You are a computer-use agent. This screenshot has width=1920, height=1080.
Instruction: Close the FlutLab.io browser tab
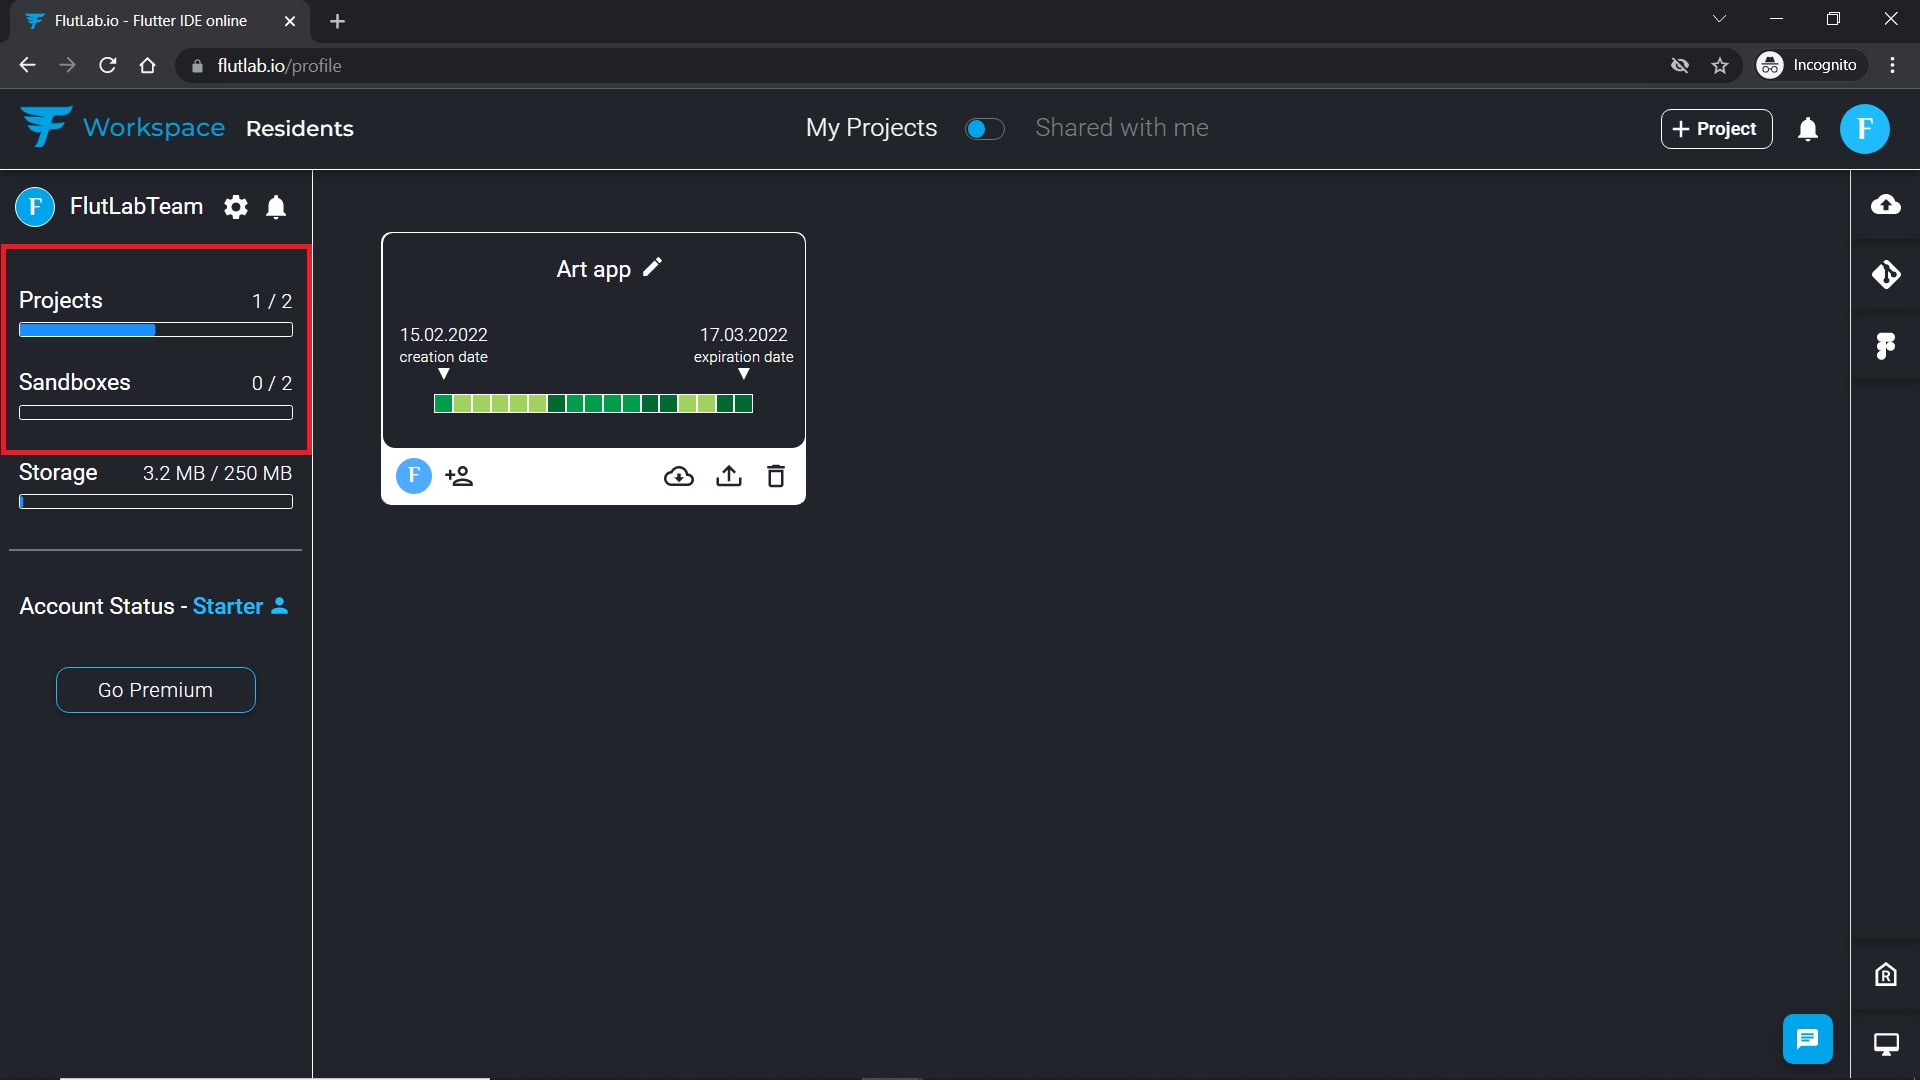[290, 21]
